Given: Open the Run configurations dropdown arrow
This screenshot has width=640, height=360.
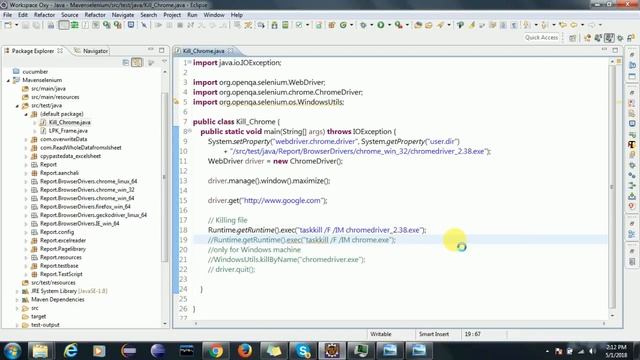Looking at the screenshot, I should tap(389, 25).
